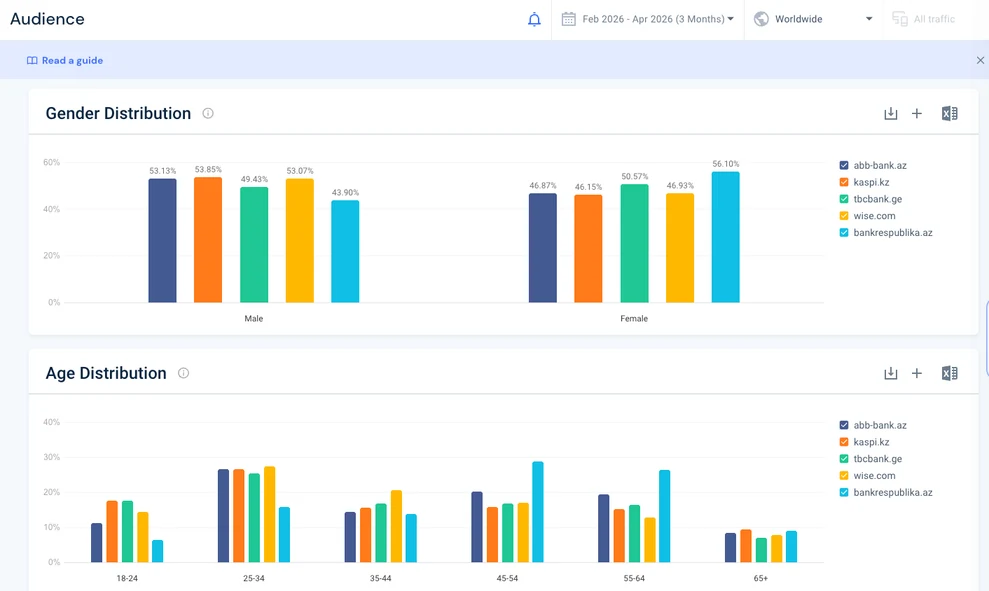Click the cyan bankrespublika.az bar in 55-64 group
The image size is (989, 591).
[665, 517]
